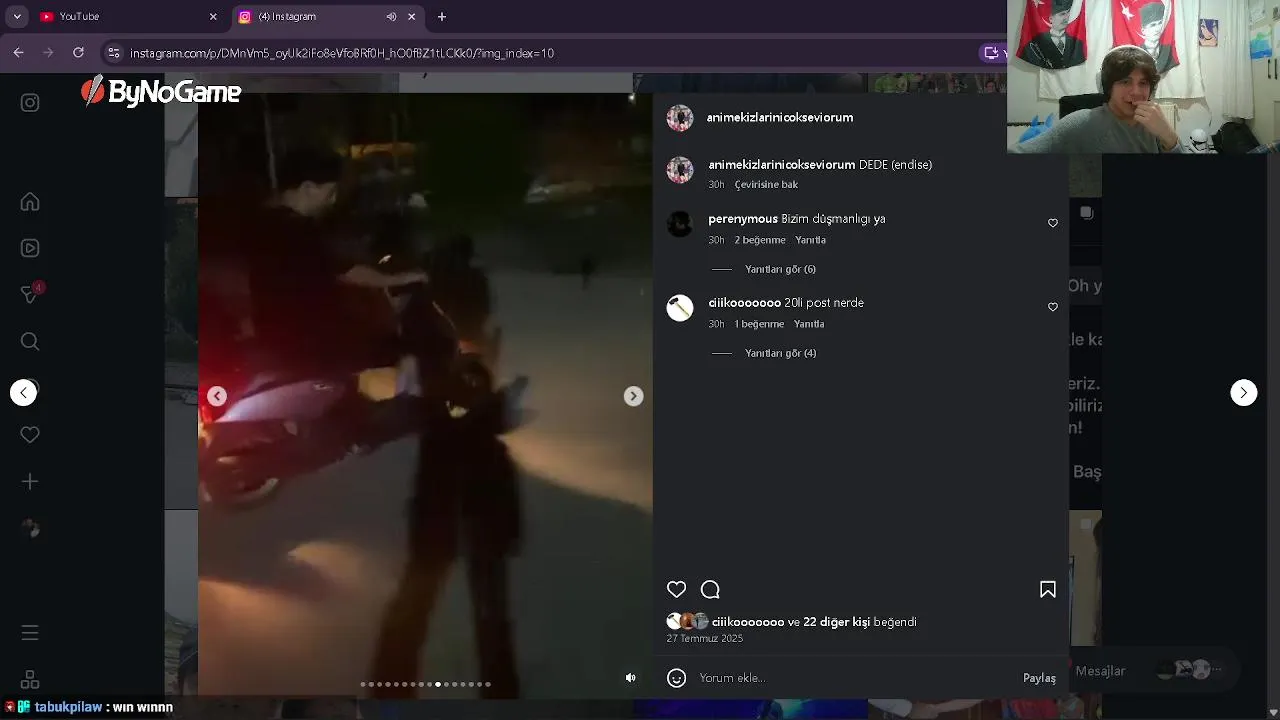Create new post with plus icon
Image resolution: width=1280 pixels, height=720 pixels.
pyautogui.click(x=30, y=482)
